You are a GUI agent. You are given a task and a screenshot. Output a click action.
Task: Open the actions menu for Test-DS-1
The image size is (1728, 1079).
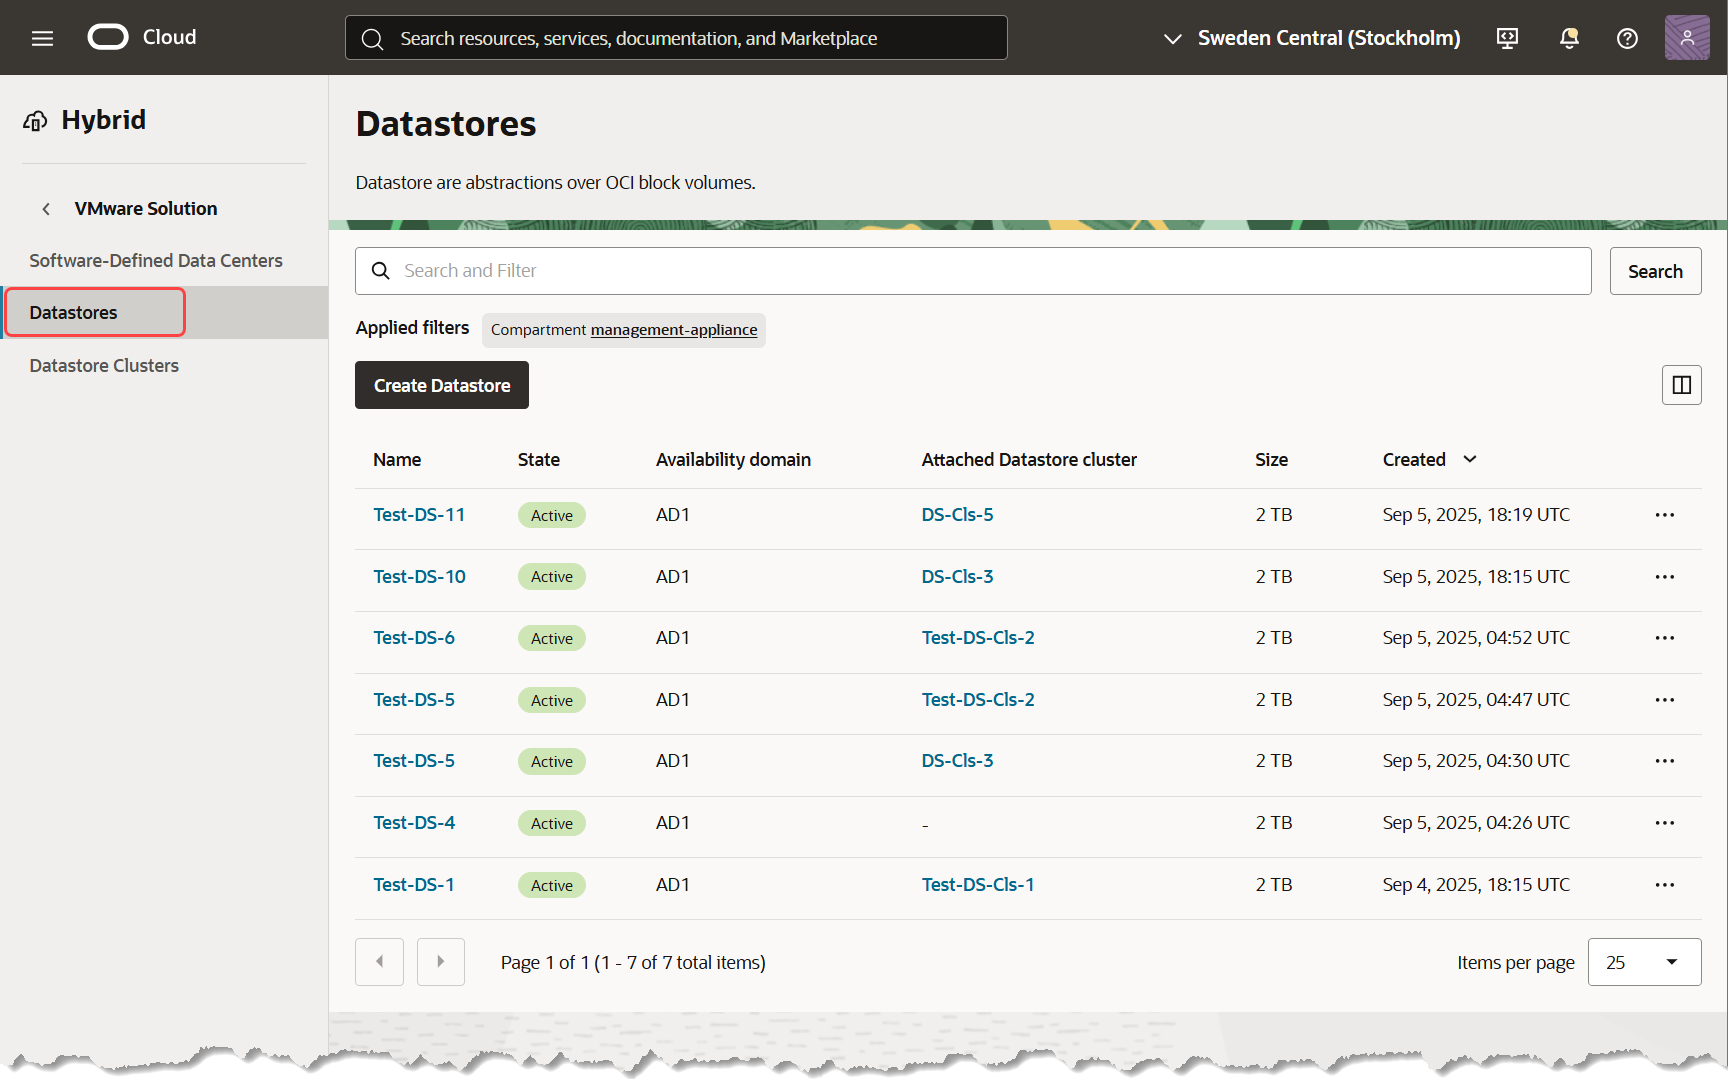1665,885
